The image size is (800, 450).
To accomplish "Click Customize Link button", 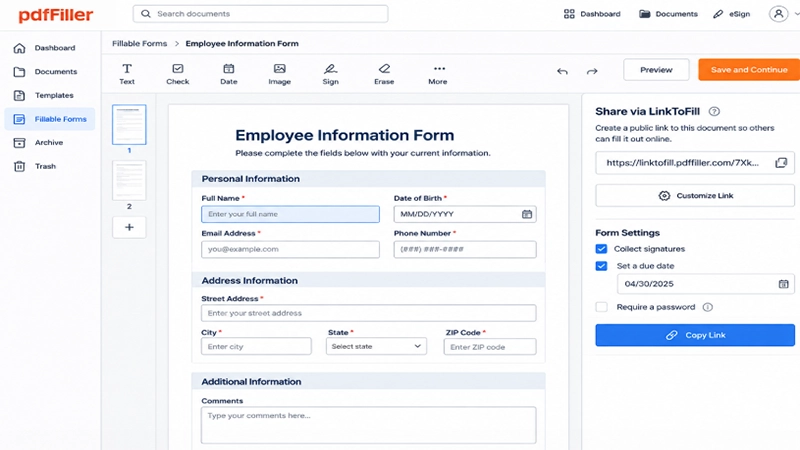I will tap(695, 195).
